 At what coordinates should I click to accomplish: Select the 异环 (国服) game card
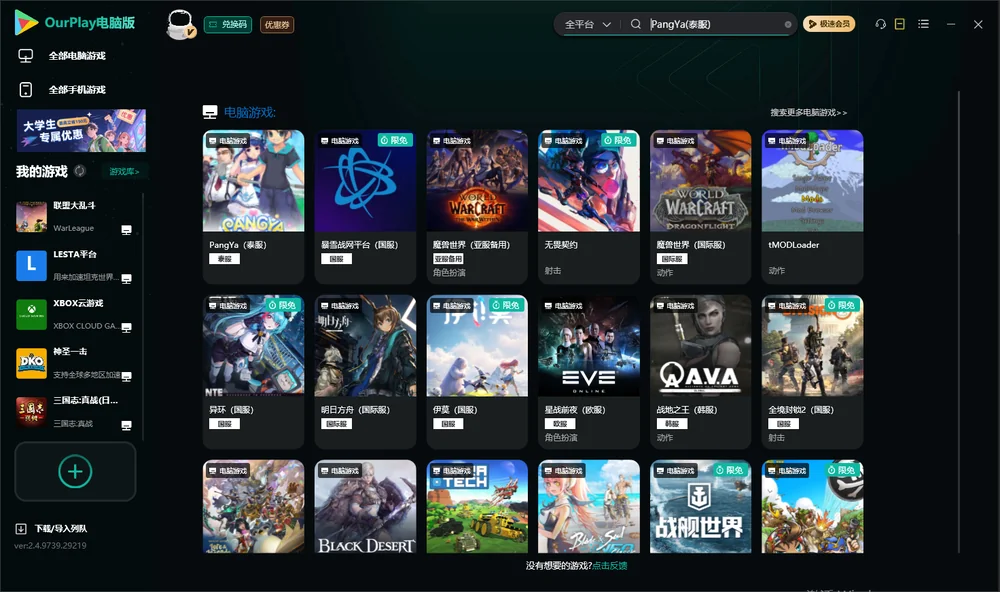click(x=253, y=372)
